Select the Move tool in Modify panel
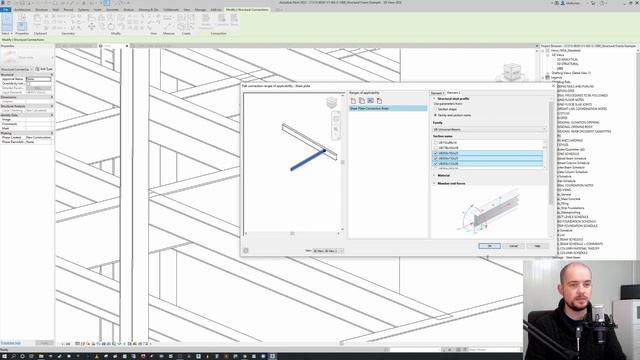Screen dimensions: 640x360 click(92, 27)
